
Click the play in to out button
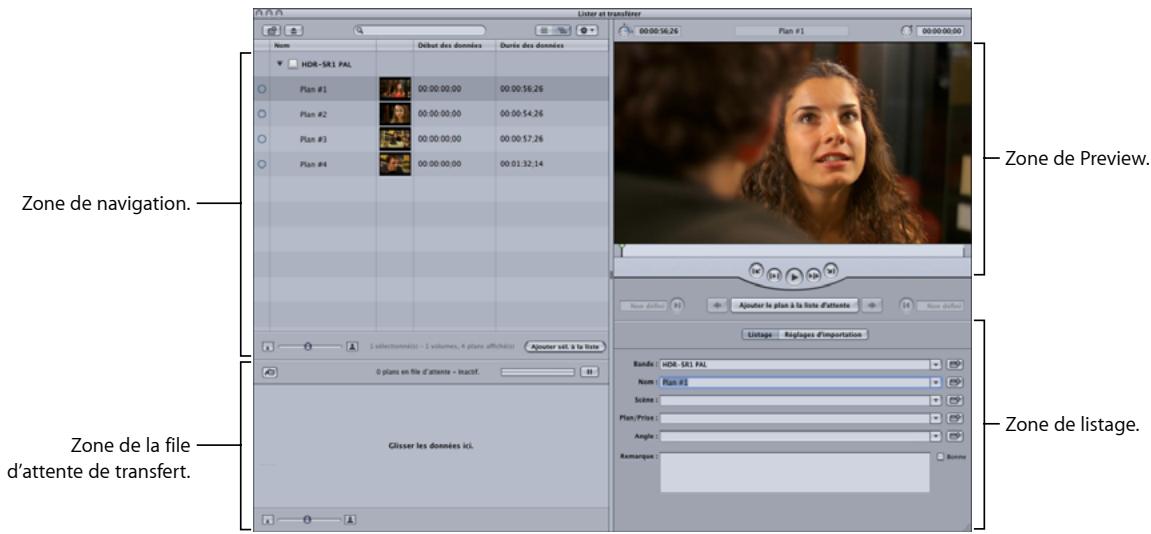click(x=774, y=275)
